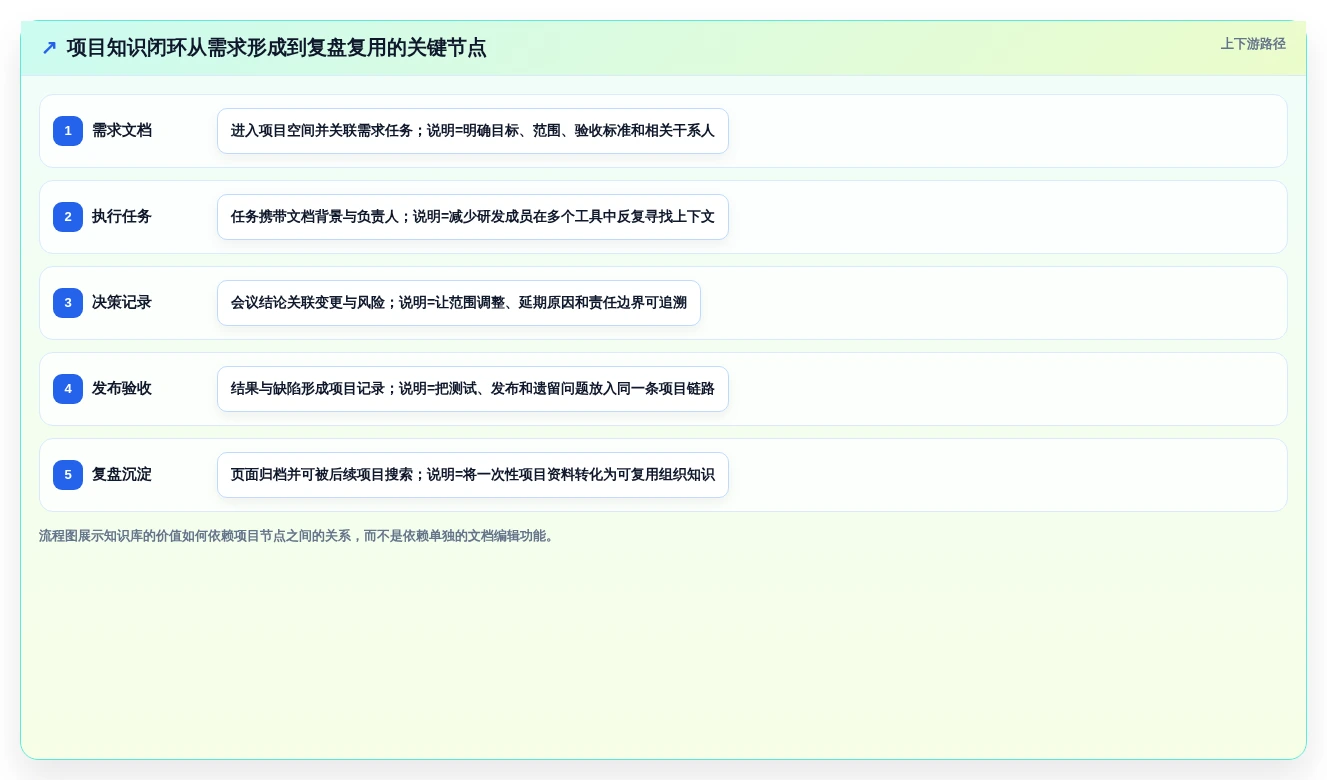Click the 需求文档 step label

coord(122,131)
